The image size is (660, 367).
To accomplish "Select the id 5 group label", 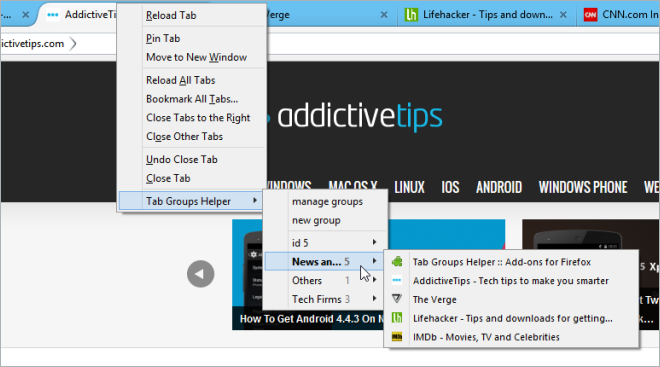I will 300,243.
